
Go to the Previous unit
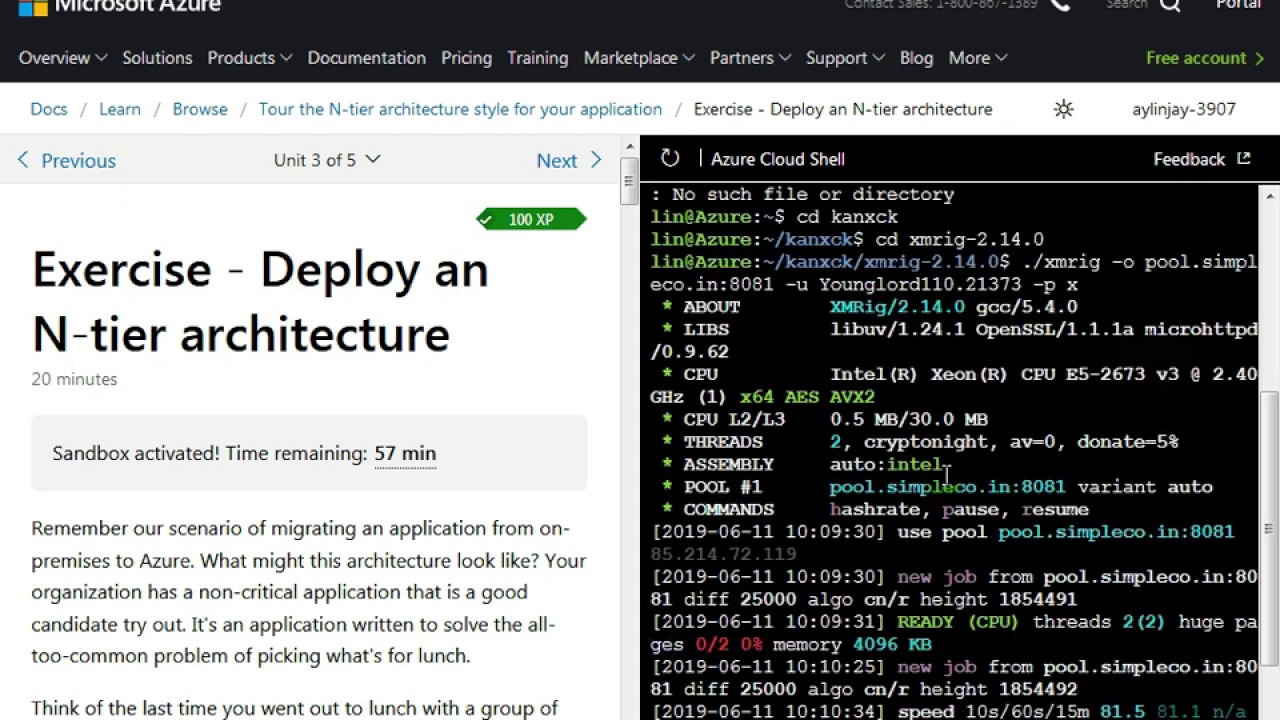point(66,160)
